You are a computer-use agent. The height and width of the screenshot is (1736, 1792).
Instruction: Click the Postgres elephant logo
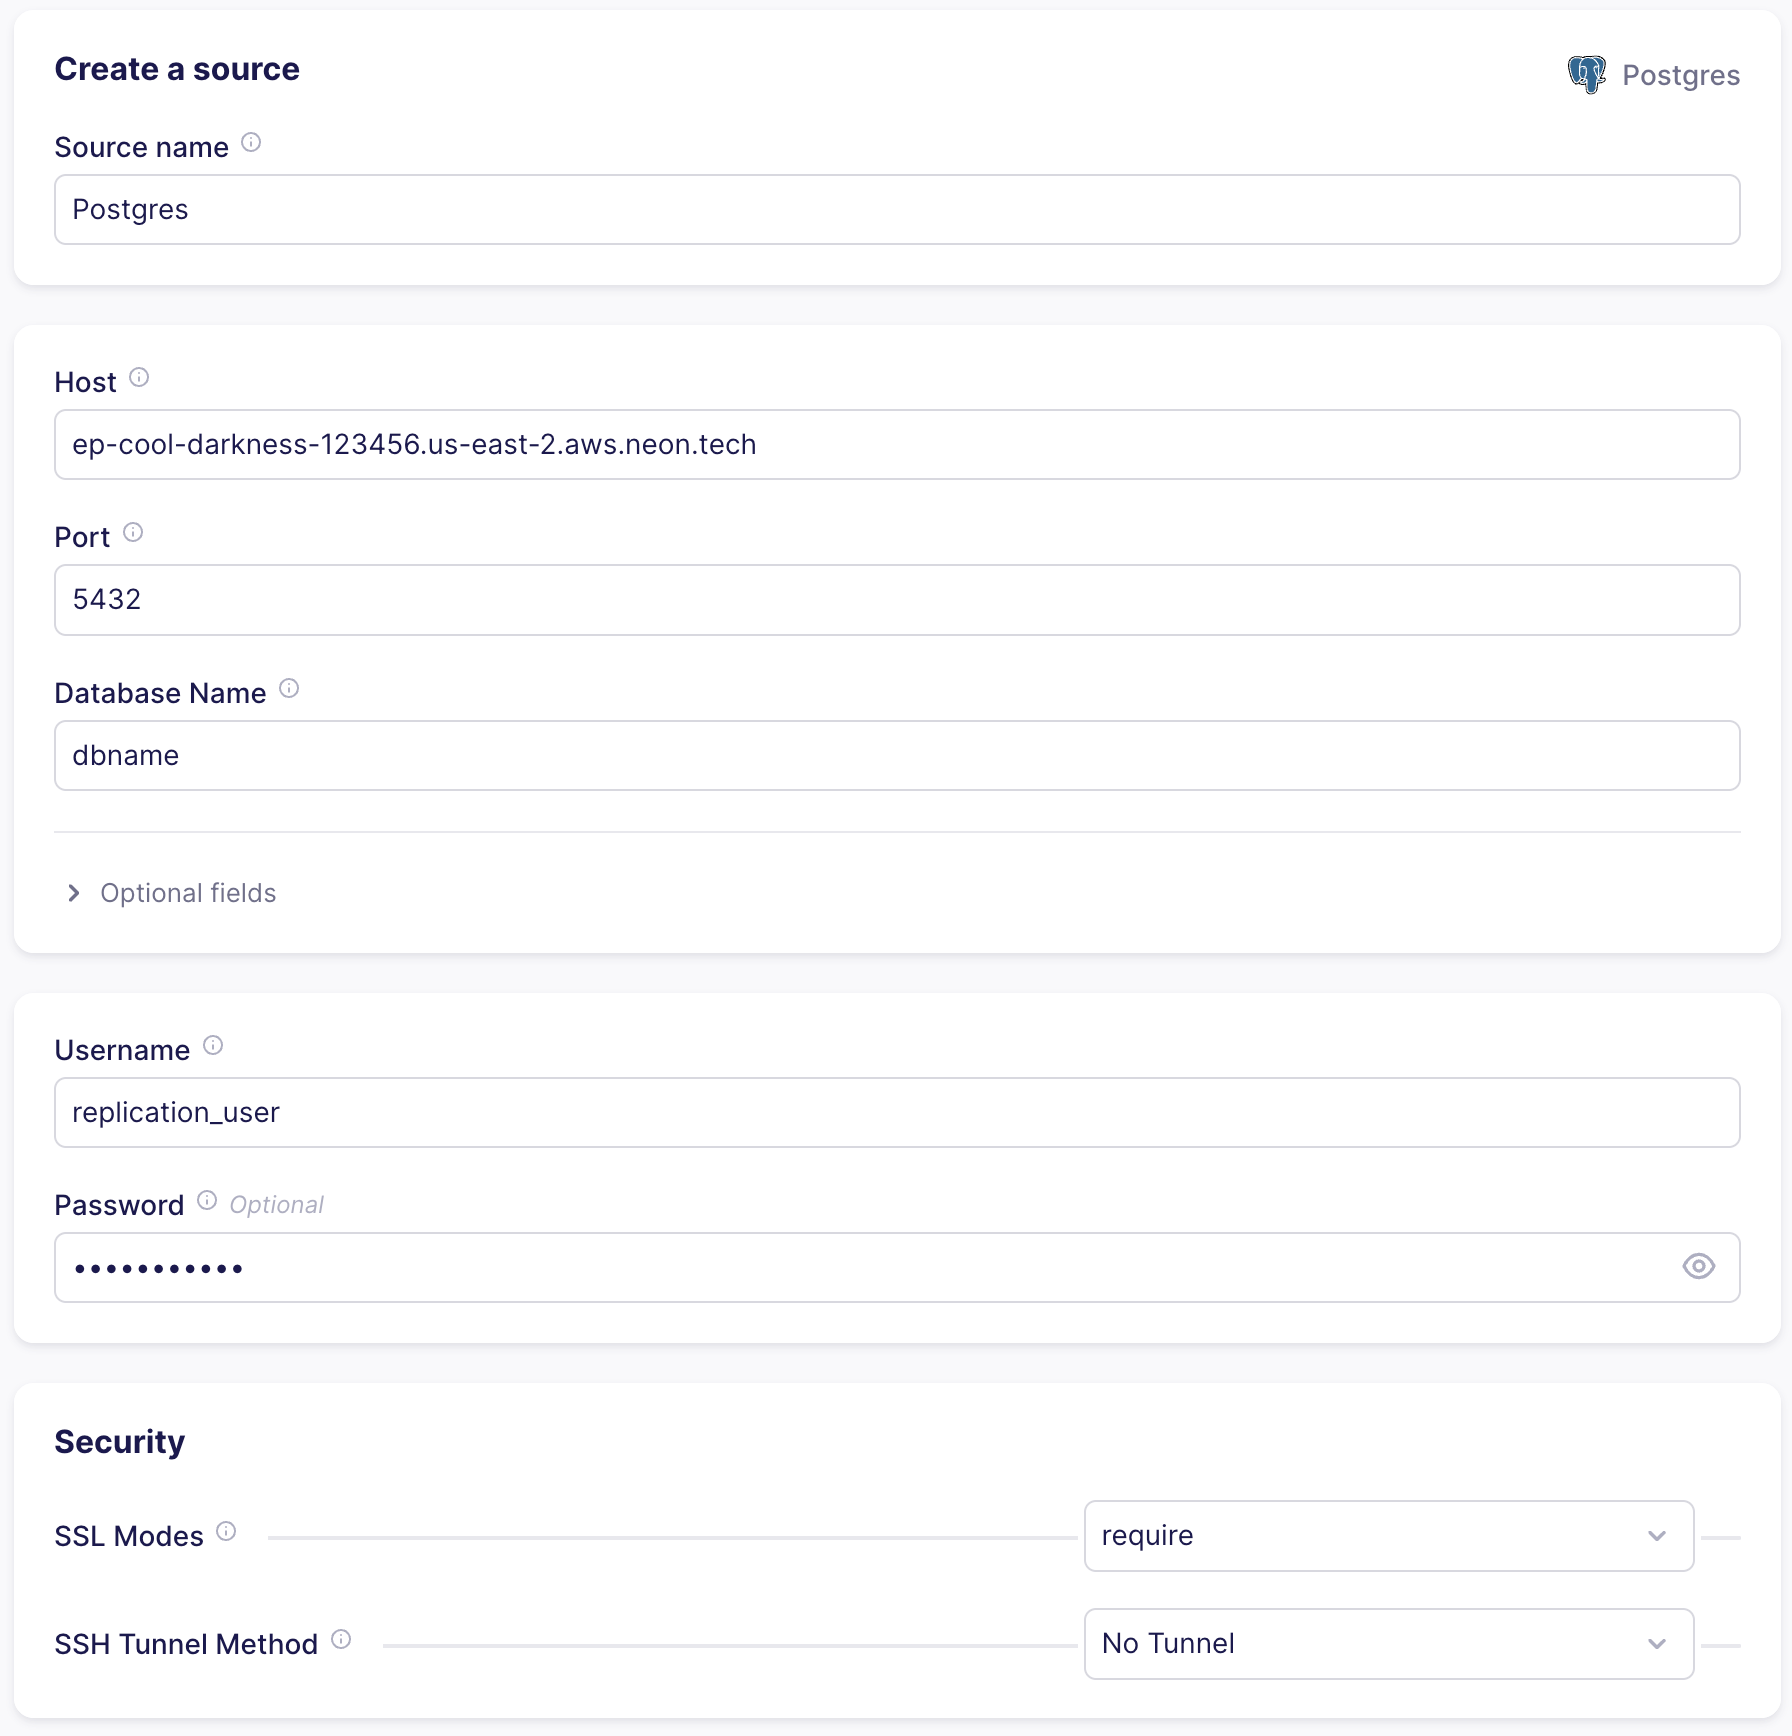1587,73
